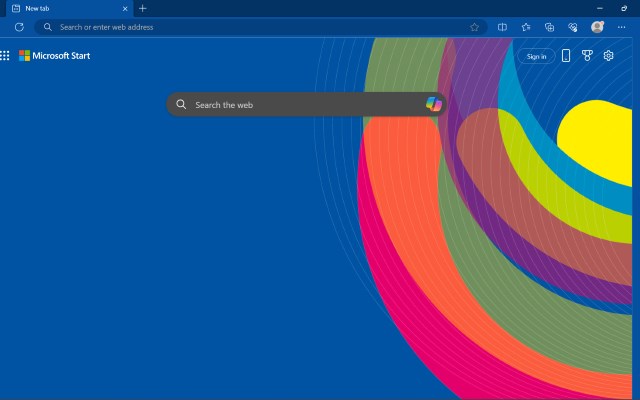Refresh the page with the reload icon

19,27
